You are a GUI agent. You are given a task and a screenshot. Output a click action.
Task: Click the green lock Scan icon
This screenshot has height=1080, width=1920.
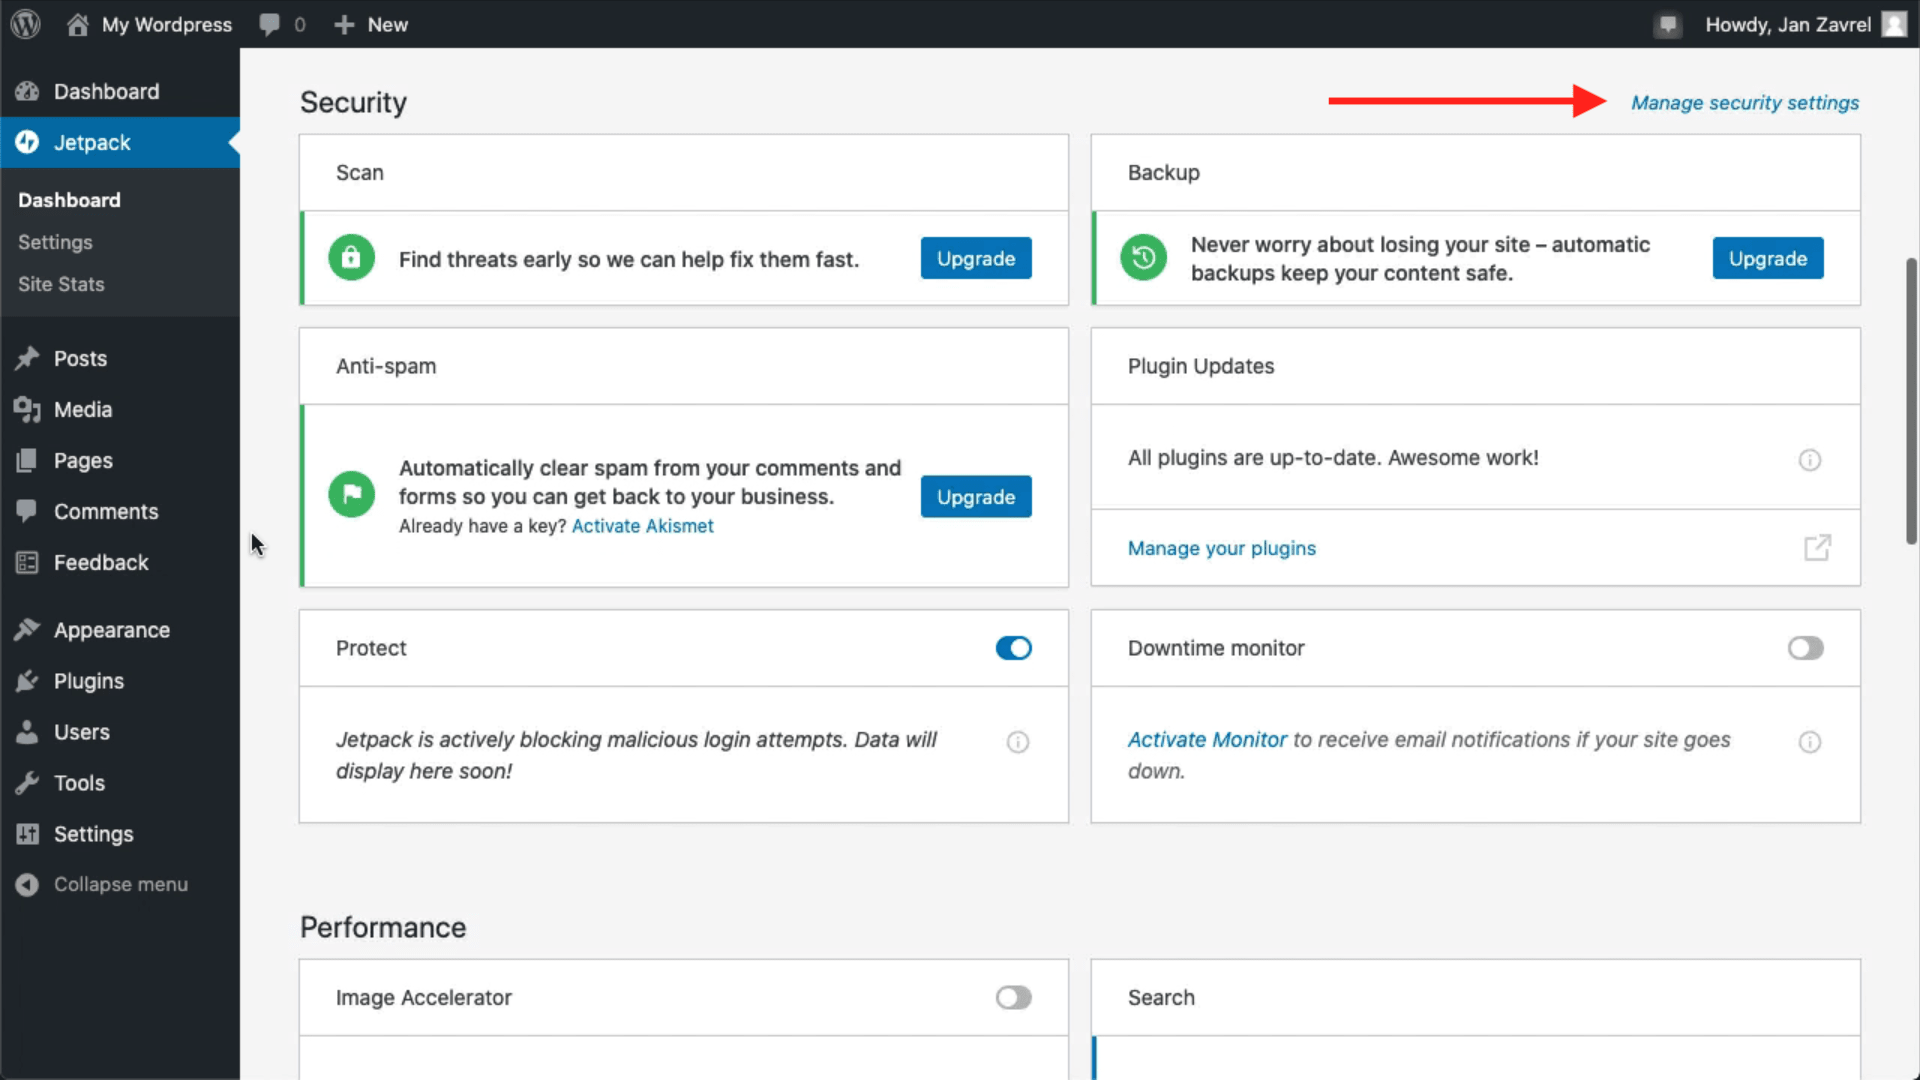click(x=351, y=258)
